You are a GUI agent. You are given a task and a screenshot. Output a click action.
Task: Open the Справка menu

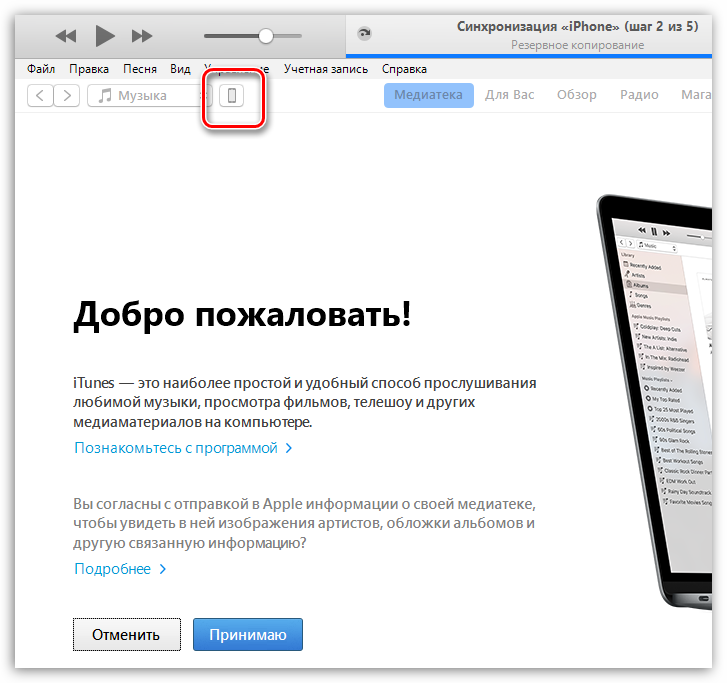404,69
